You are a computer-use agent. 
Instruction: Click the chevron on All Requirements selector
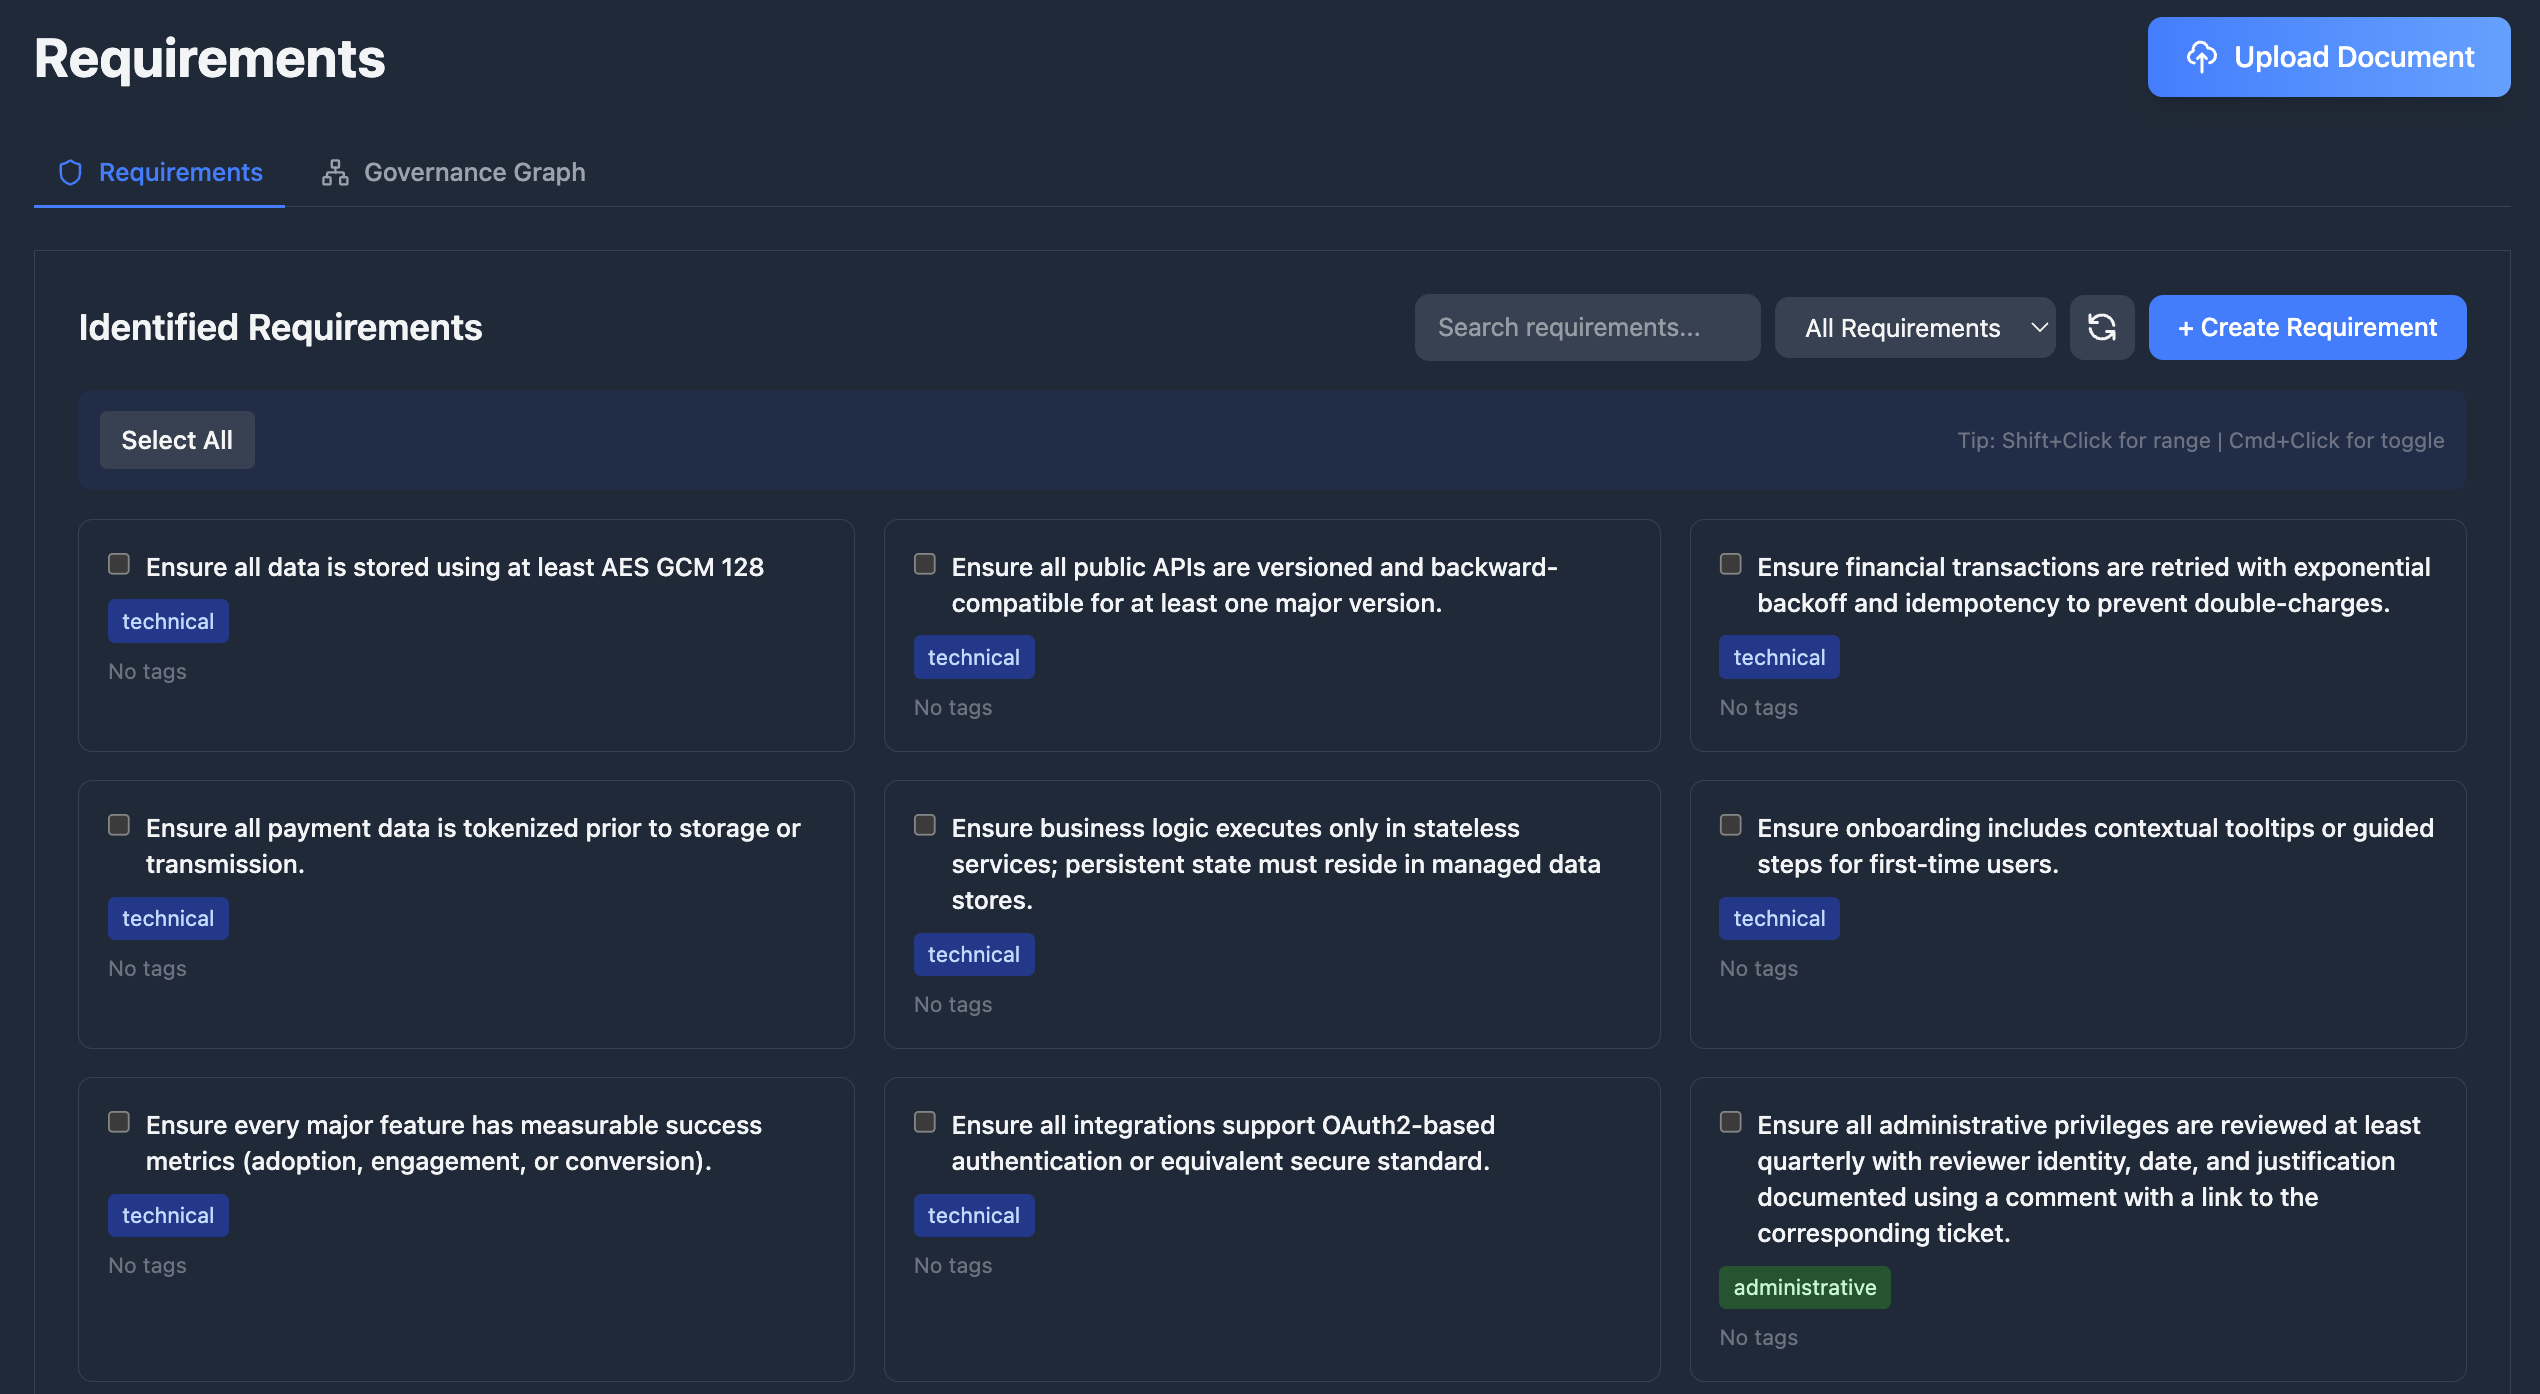tap(2040, 327)
